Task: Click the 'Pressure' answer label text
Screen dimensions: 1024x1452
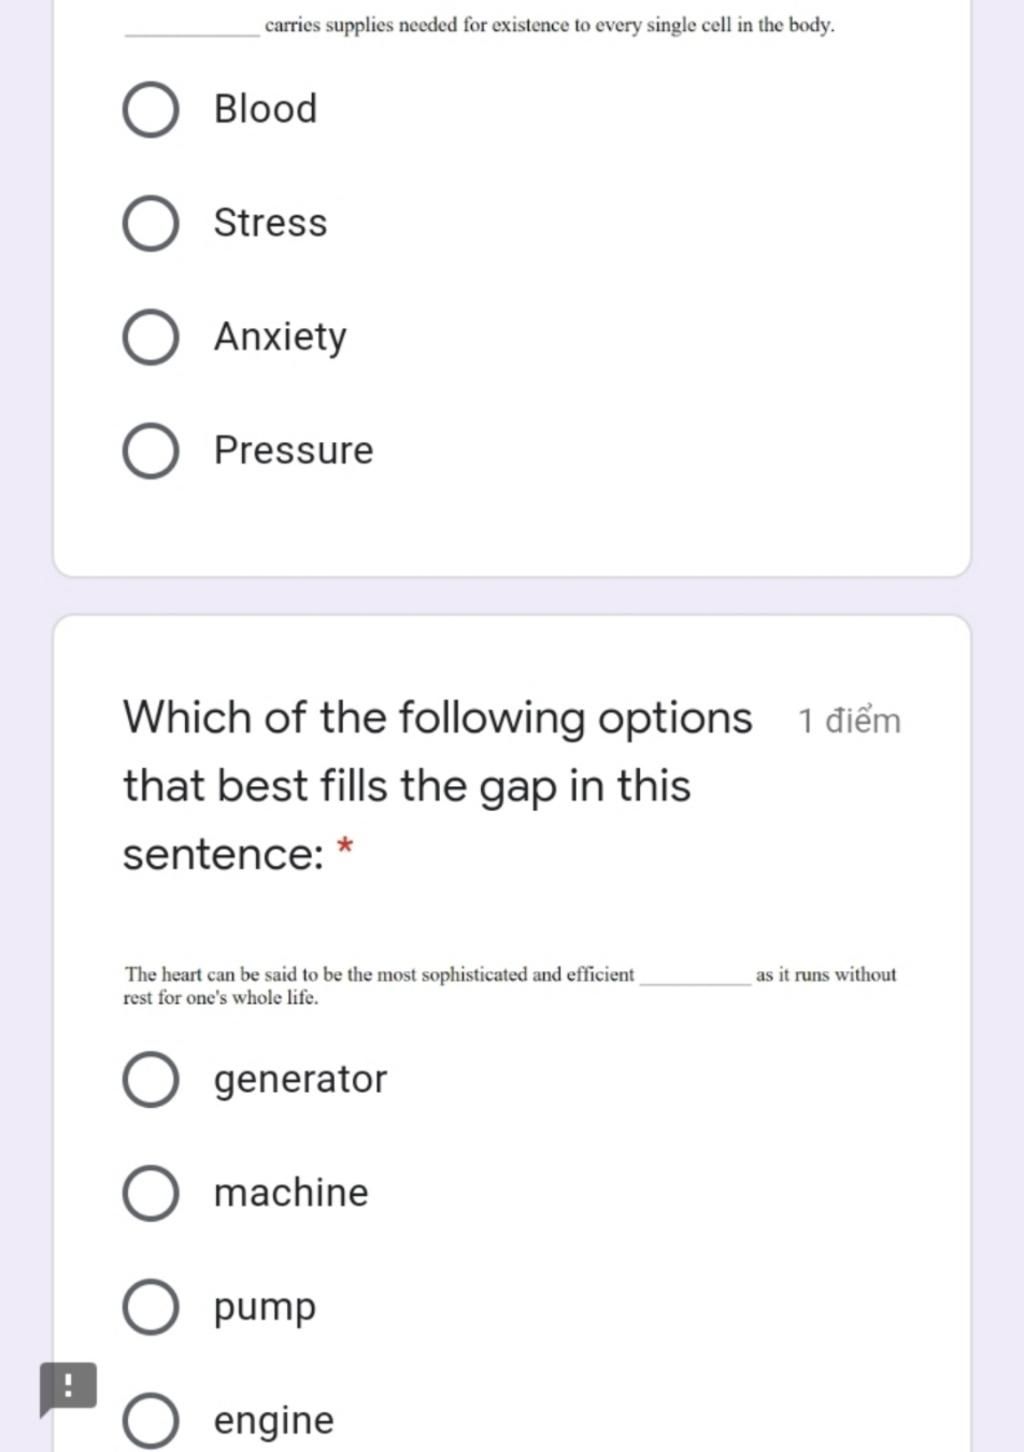Action: pyautogui.click(x=293, y=450)
